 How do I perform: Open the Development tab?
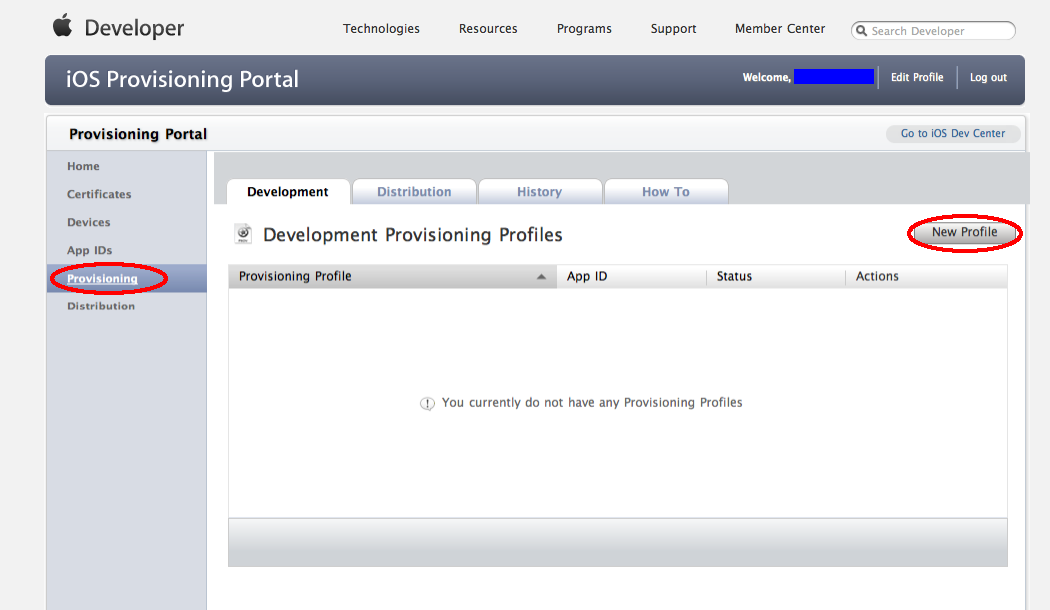[x=288, y=192]
